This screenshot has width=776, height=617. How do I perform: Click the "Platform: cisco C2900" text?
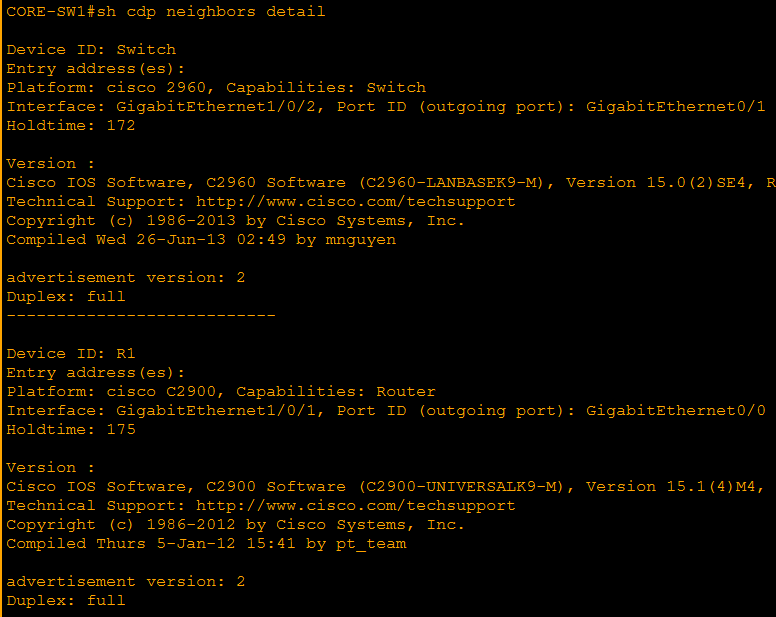111,391
